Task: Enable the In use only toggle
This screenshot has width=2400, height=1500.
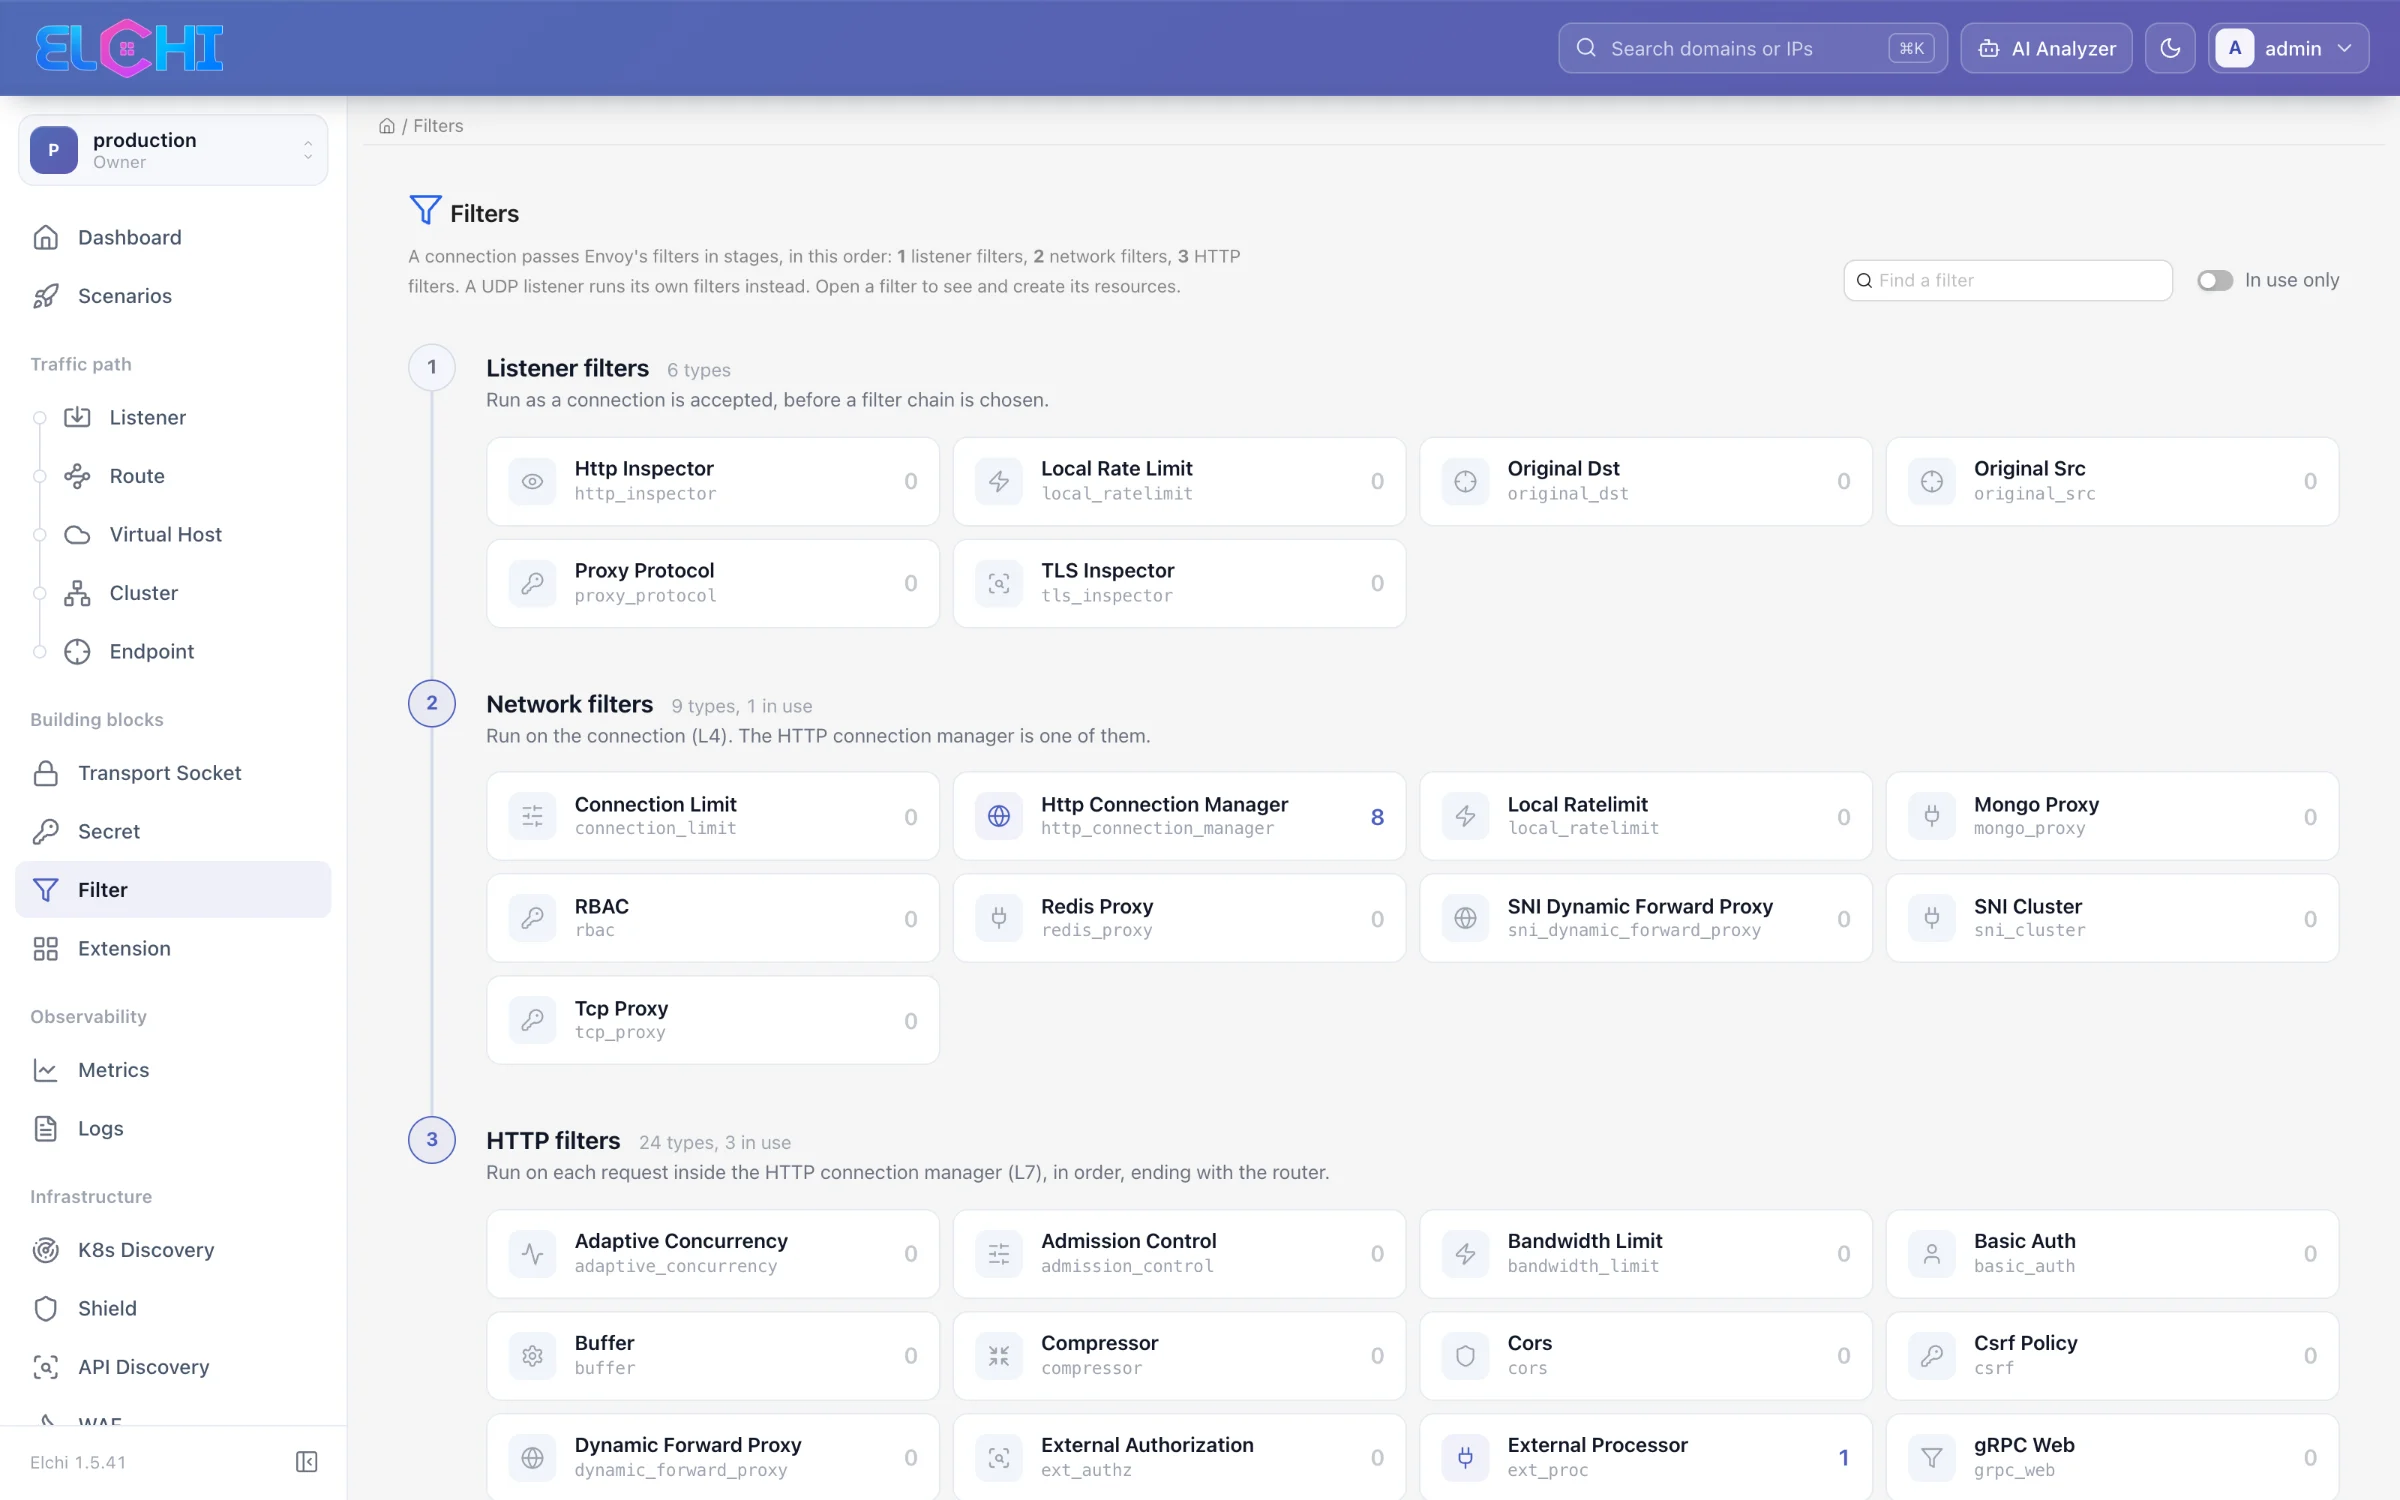Action: coord(2214,280)
